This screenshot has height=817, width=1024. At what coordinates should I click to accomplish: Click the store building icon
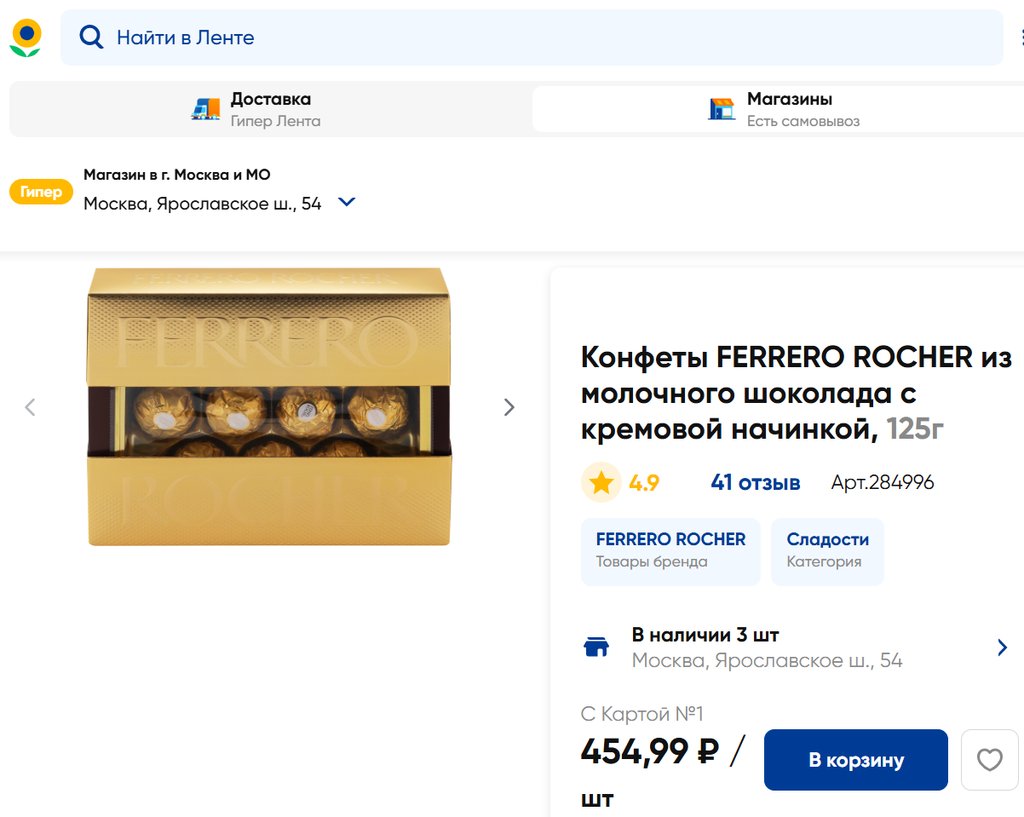pyautogui.click(x=721, y=109)
